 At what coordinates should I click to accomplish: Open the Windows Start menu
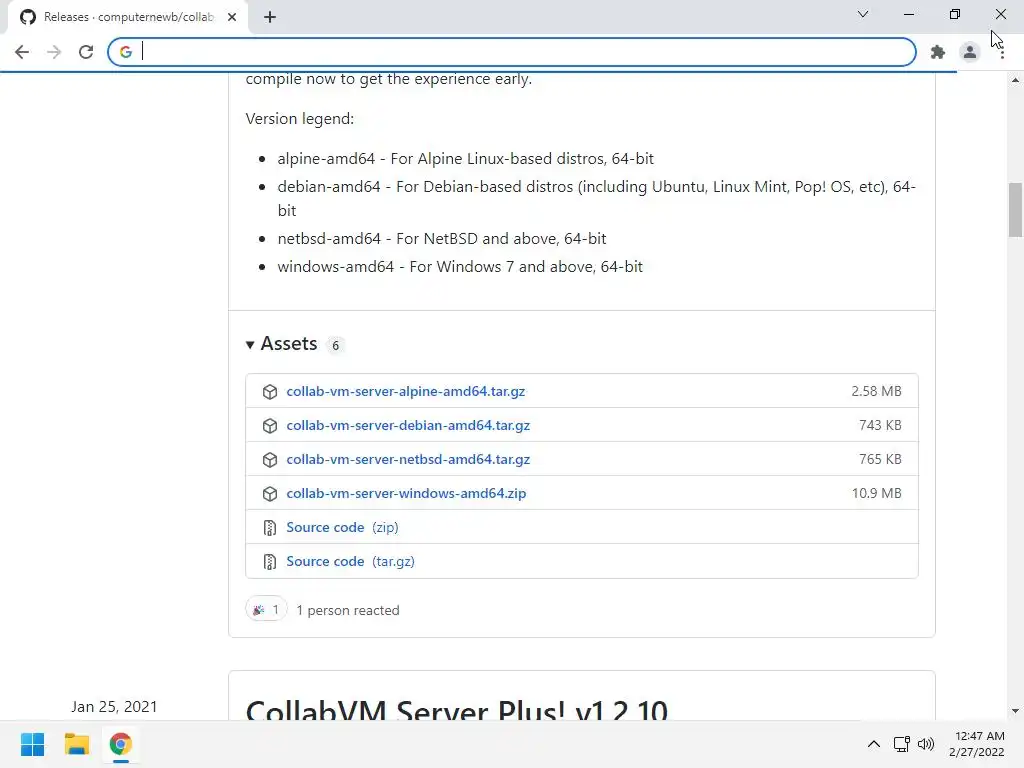click(x=33, y=744)
